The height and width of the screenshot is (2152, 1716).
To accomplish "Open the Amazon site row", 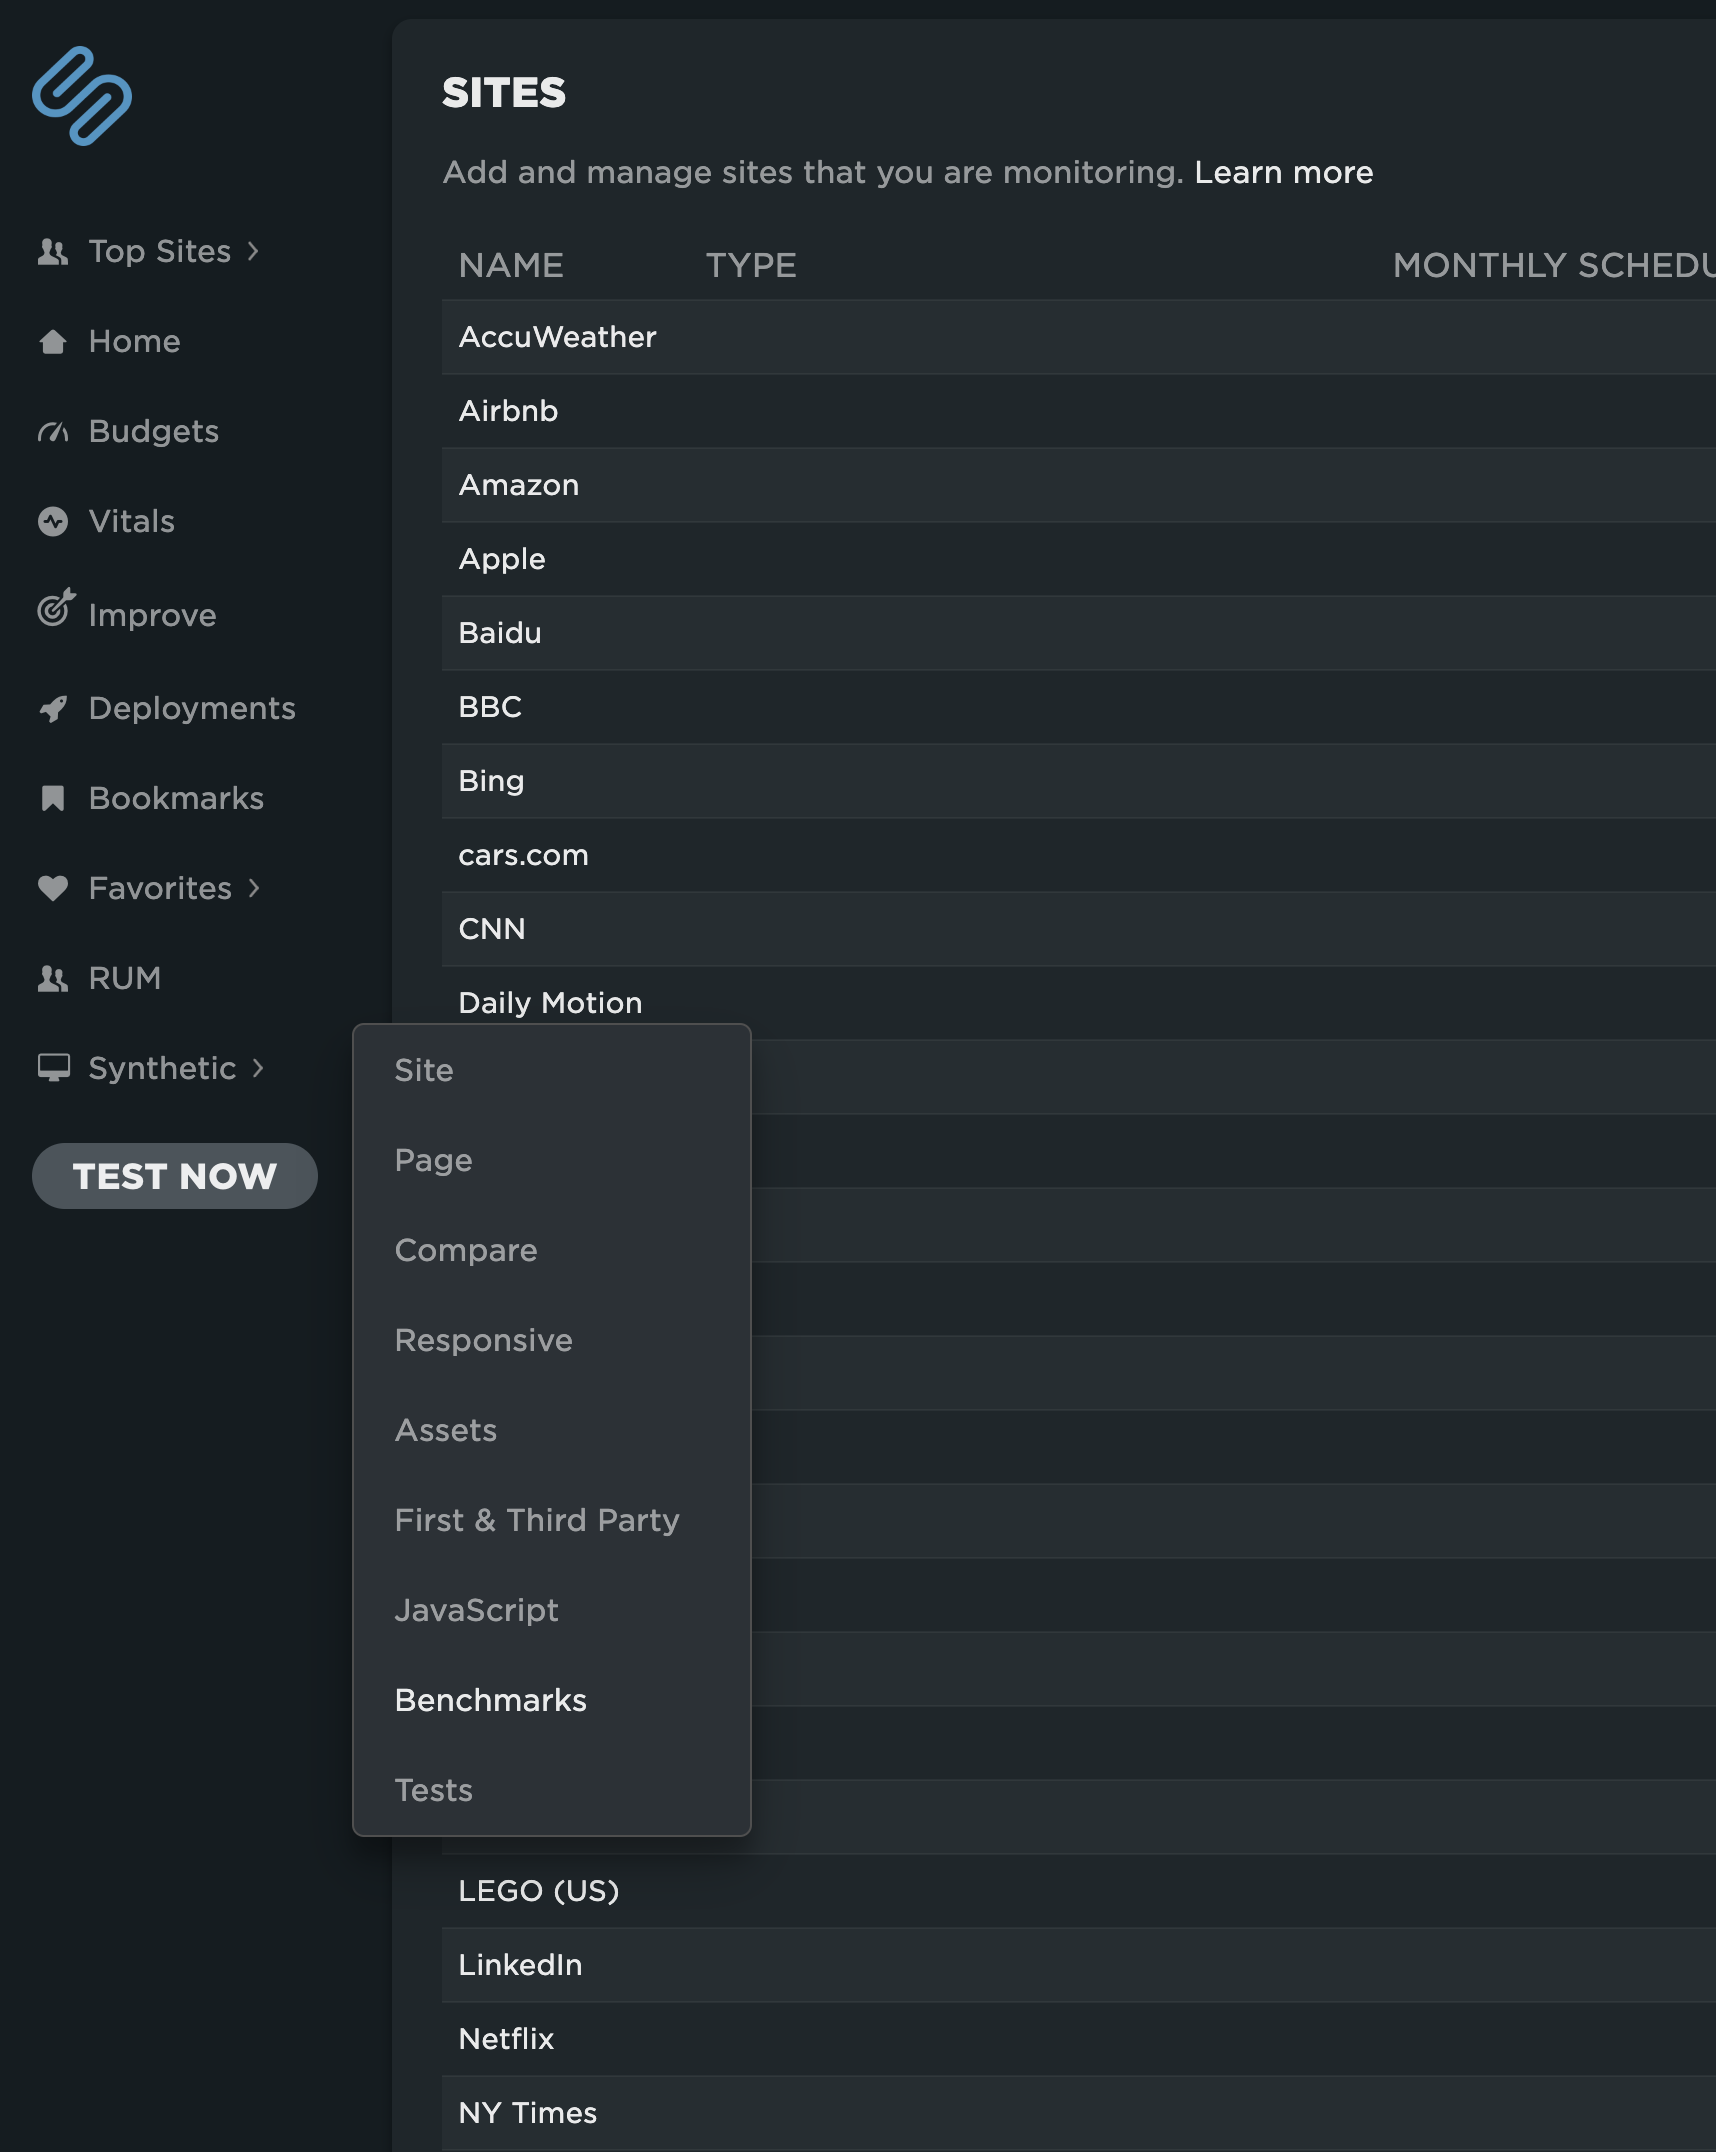I will tap(1079, 485).
